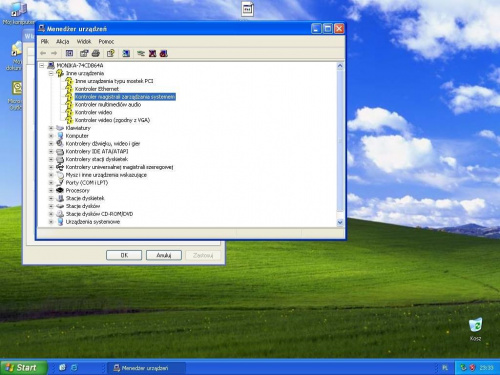Click the Menedżer urządzeń taskbar button

[147, 368]
